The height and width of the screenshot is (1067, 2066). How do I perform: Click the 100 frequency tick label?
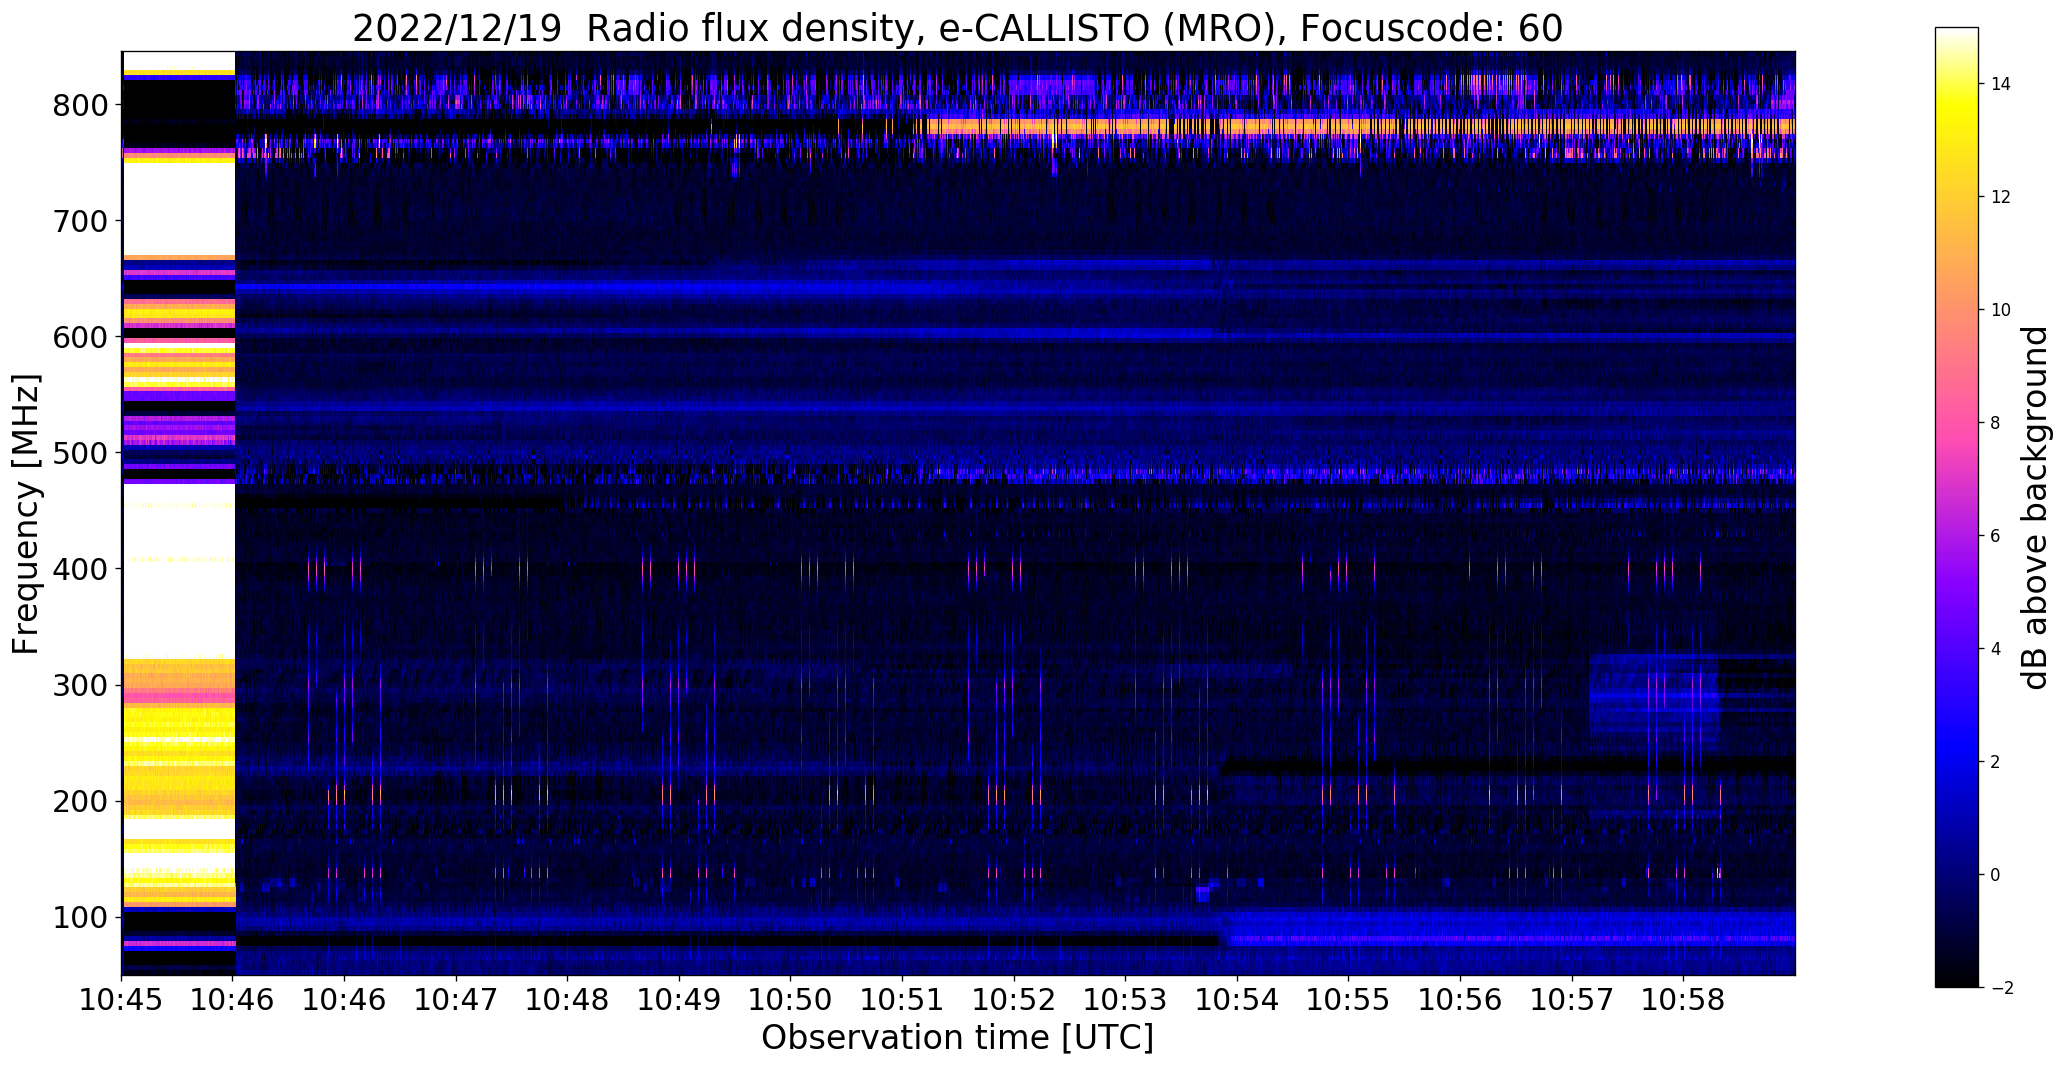coord(80,917)
